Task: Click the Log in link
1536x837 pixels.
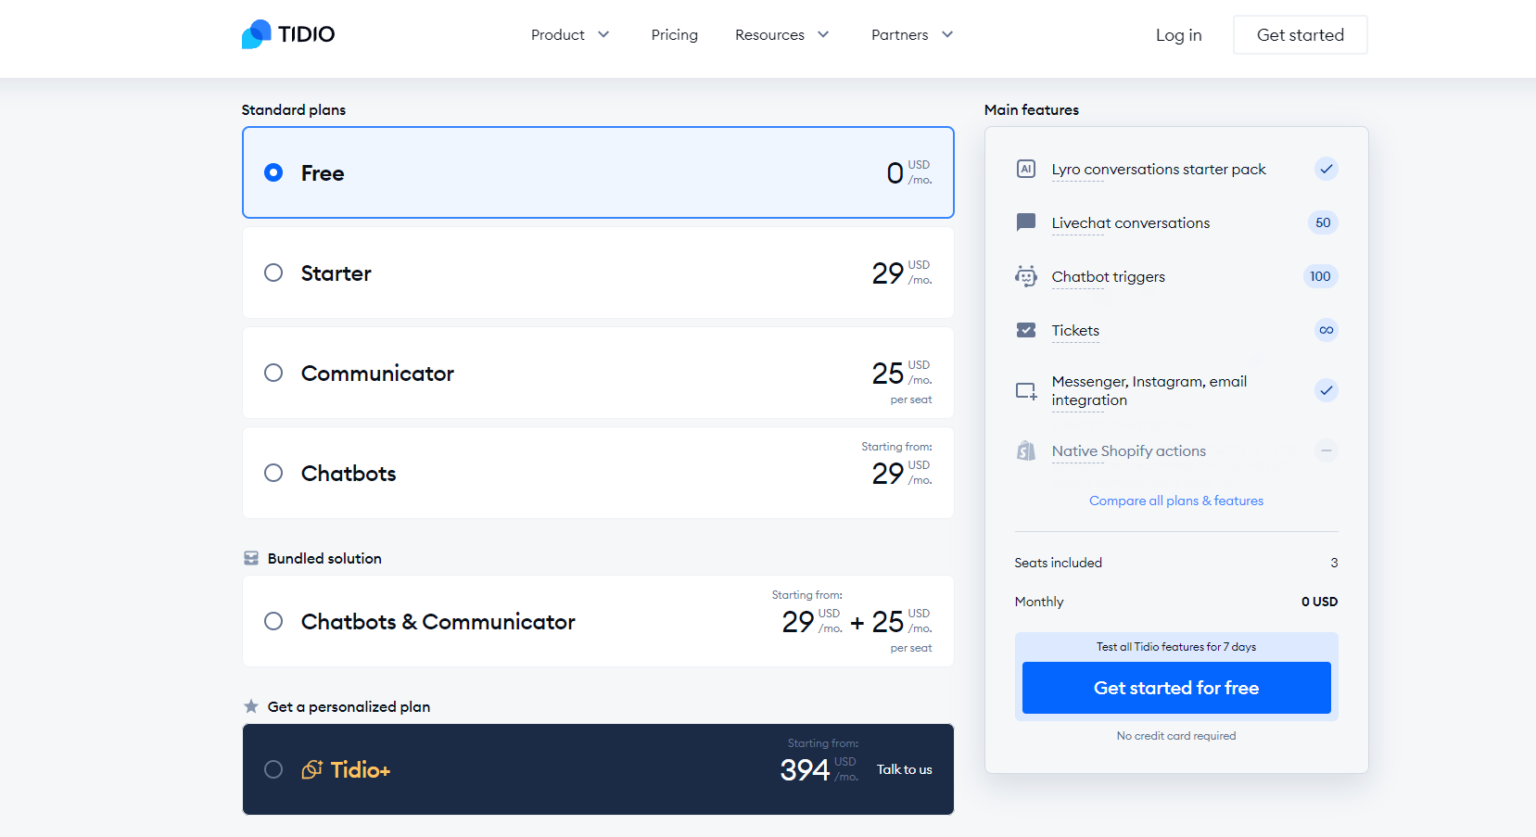Action: [1178, 34]
